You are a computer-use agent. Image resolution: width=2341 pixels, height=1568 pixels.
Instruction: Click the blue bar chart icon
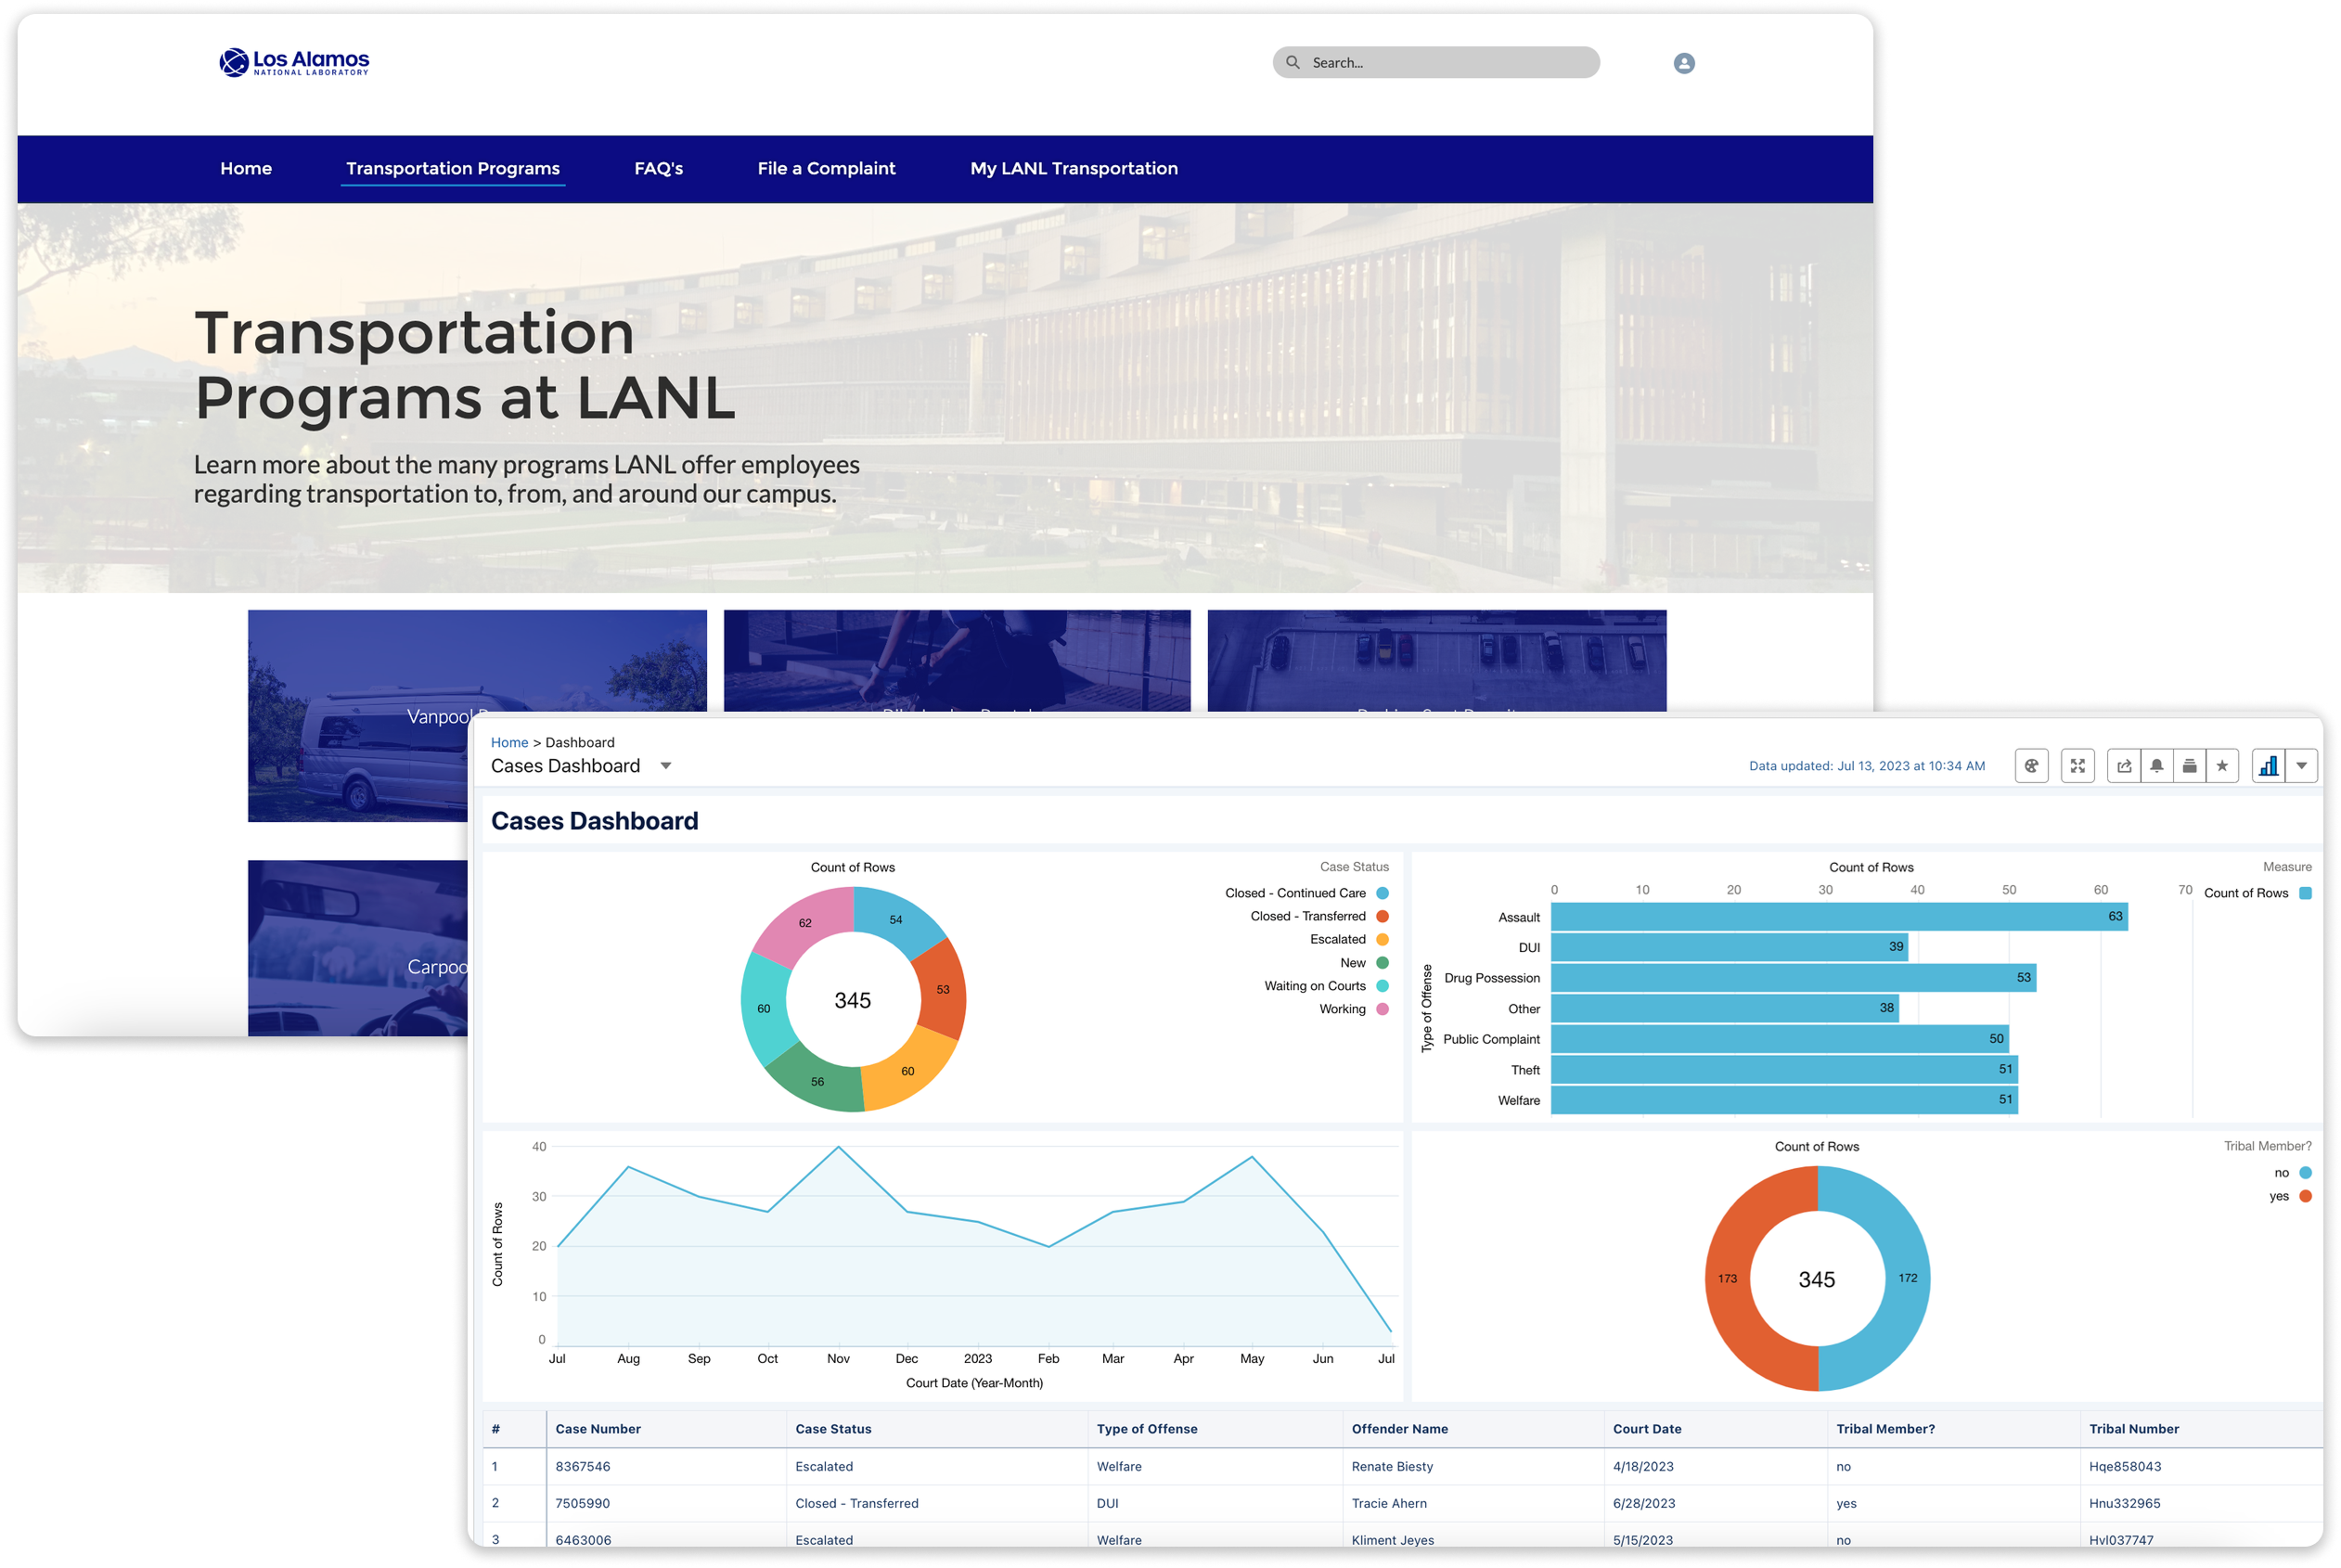[2268, 766]
